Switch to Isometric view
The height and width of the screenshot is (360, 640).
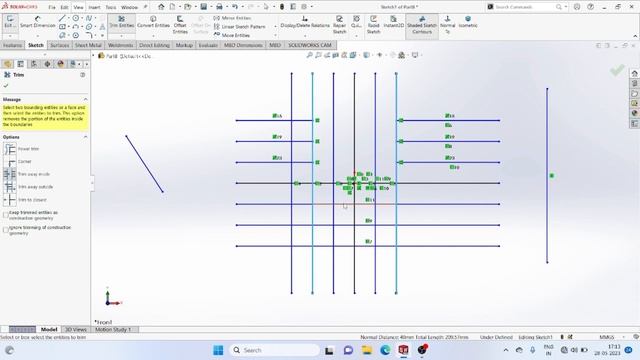click(468, 22)
